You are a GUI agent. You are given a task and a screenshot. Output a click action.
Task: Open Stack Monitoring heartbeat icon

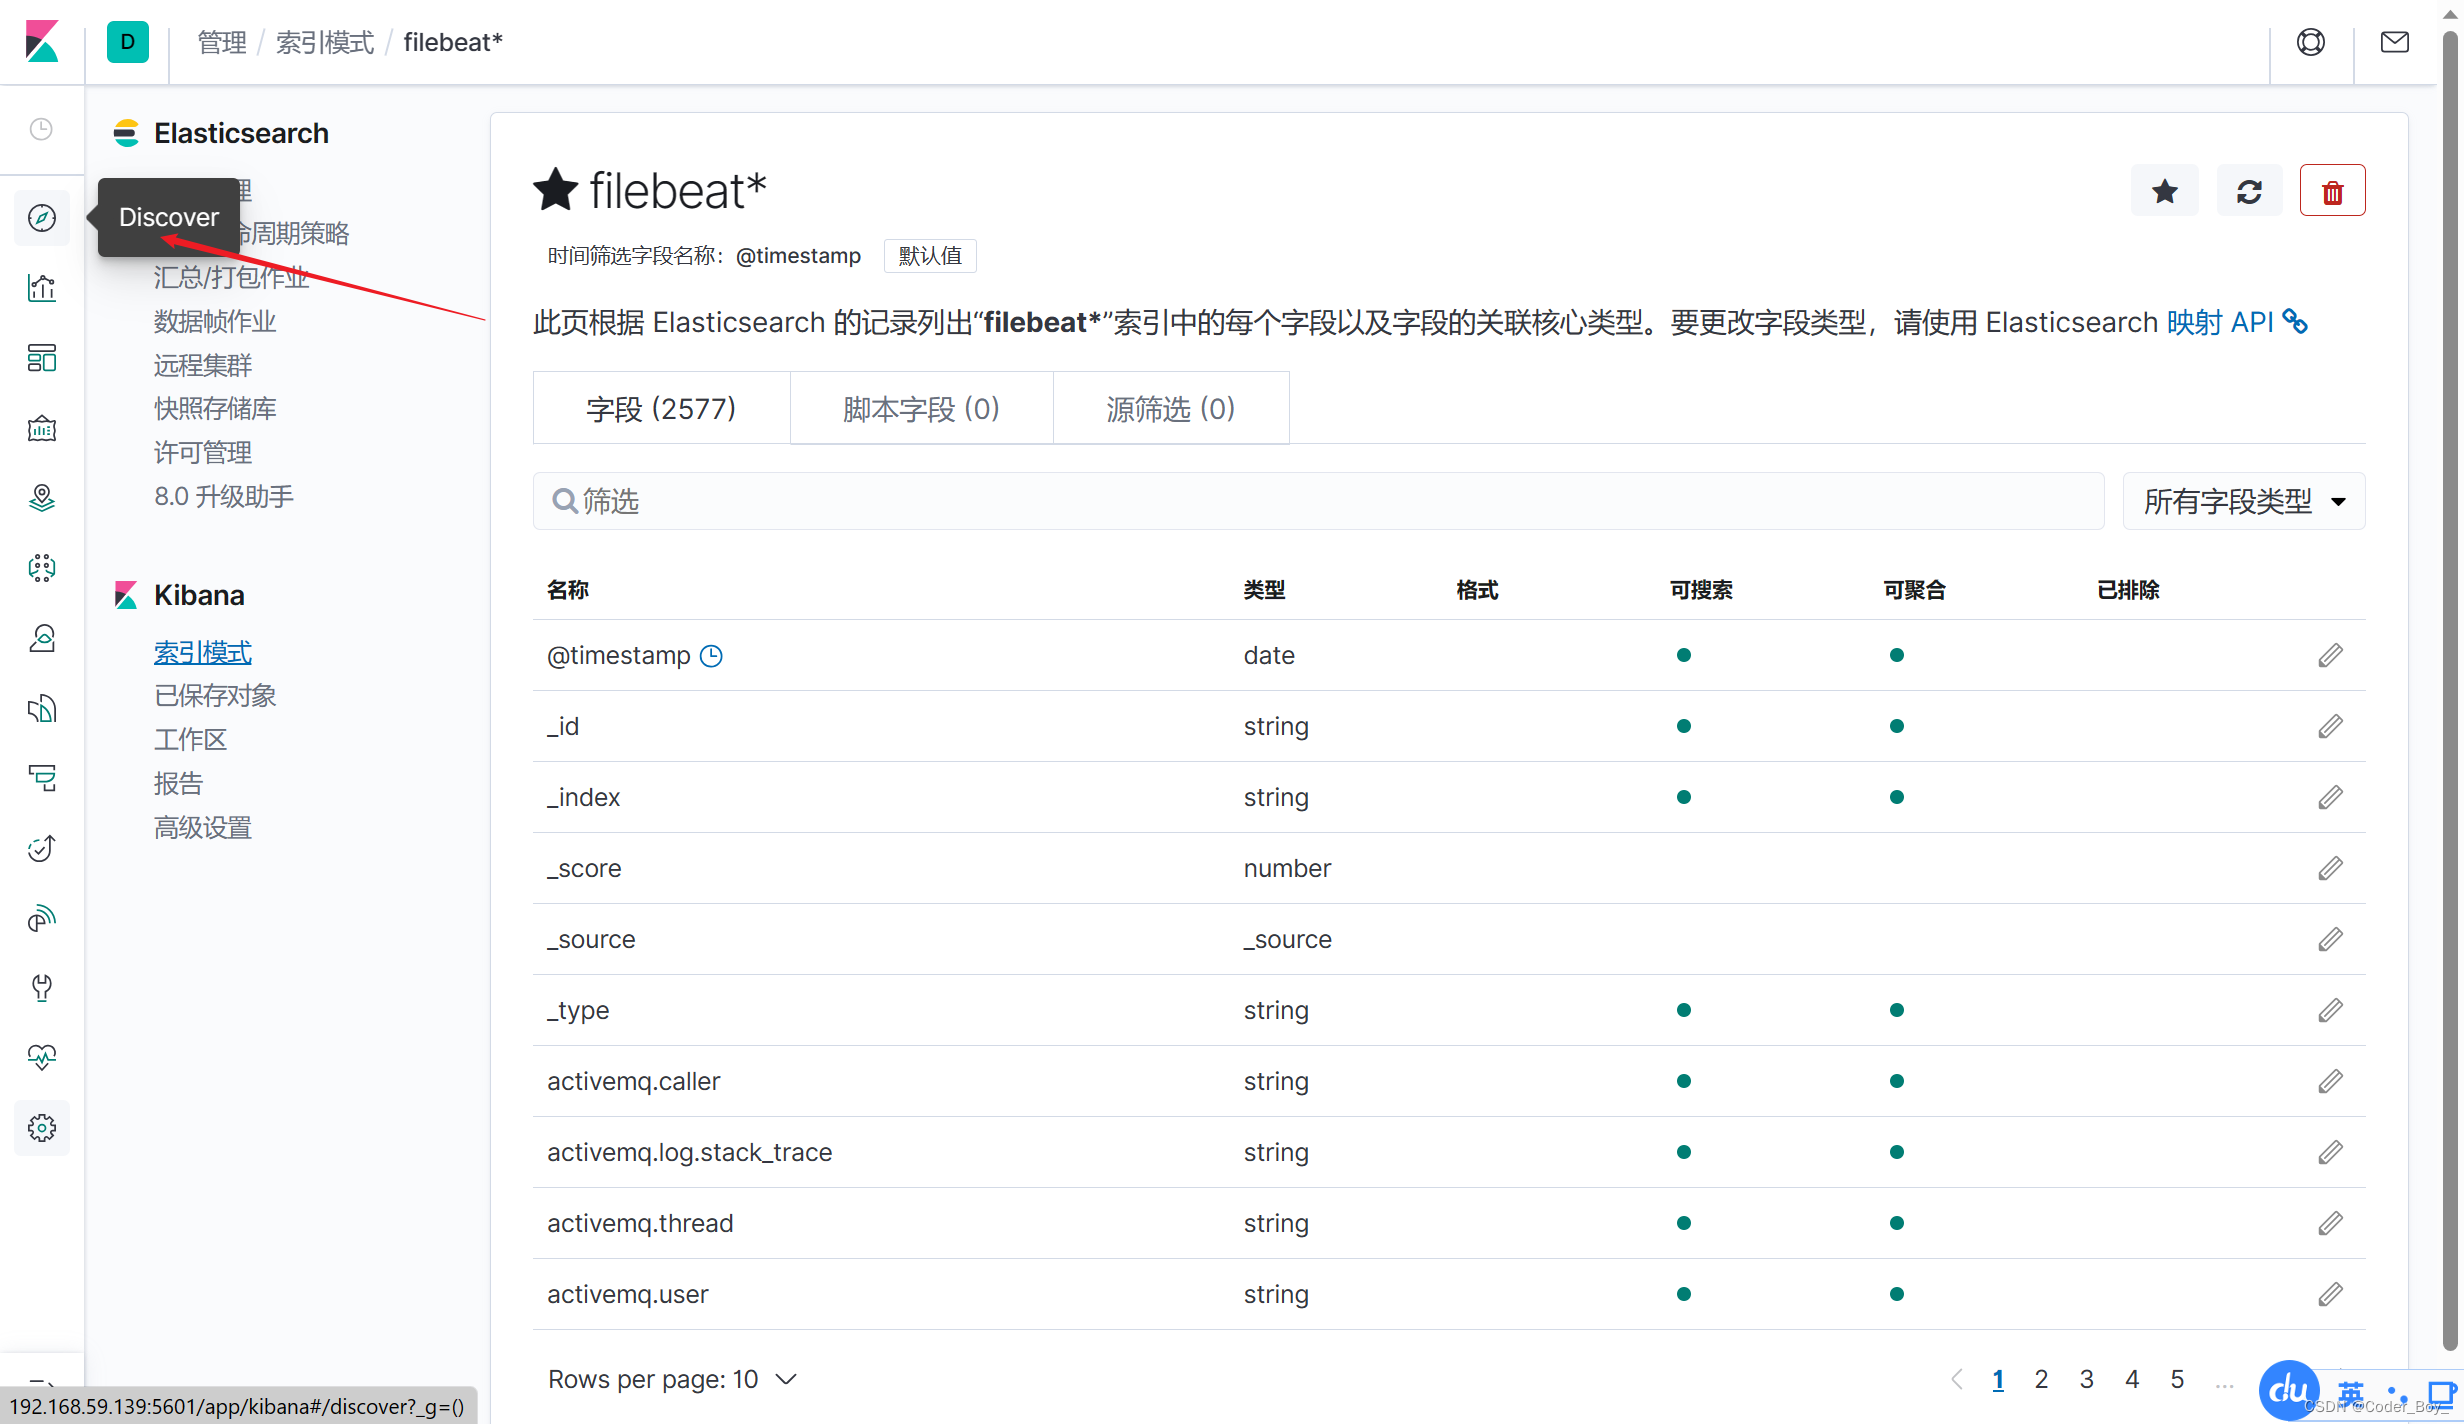[41, 1057]
